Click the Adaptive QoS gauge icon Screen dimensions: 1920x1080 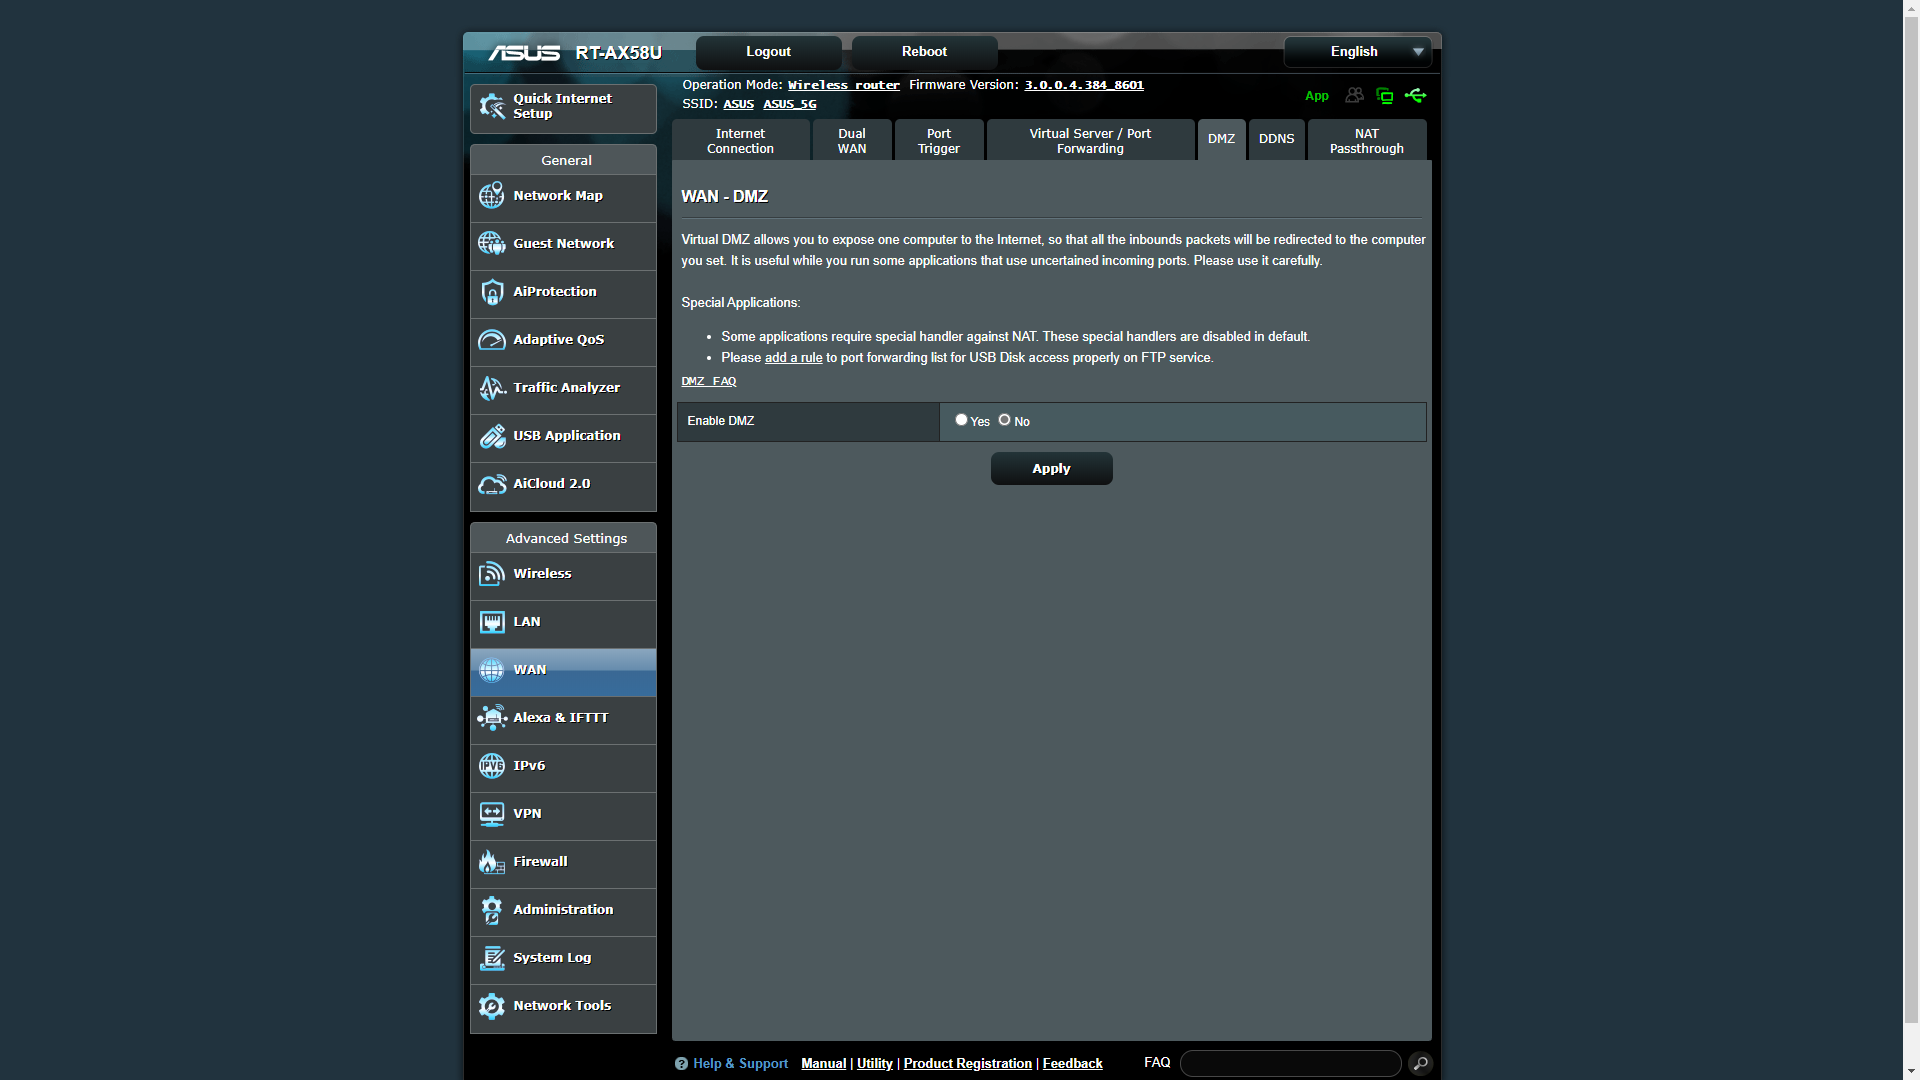491,340
